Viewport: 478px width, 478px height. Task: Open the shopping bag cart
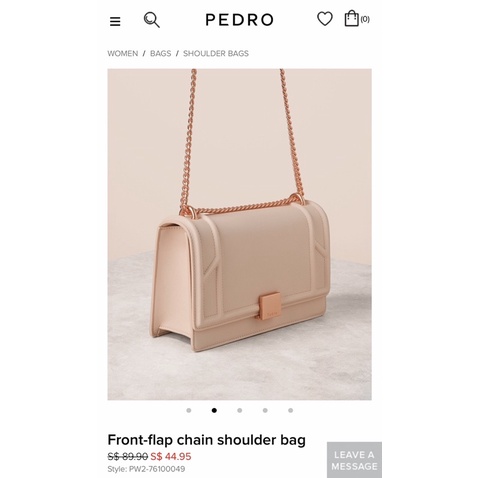pos(351,18)
